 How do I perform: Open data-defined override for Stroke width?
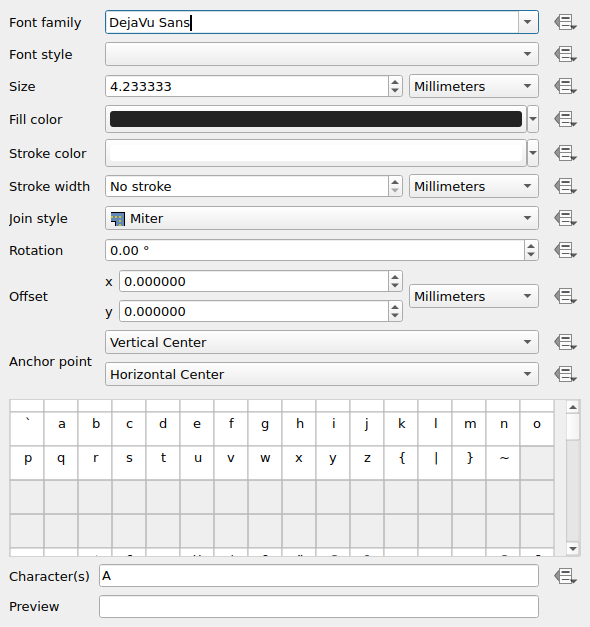pos(565,186)
